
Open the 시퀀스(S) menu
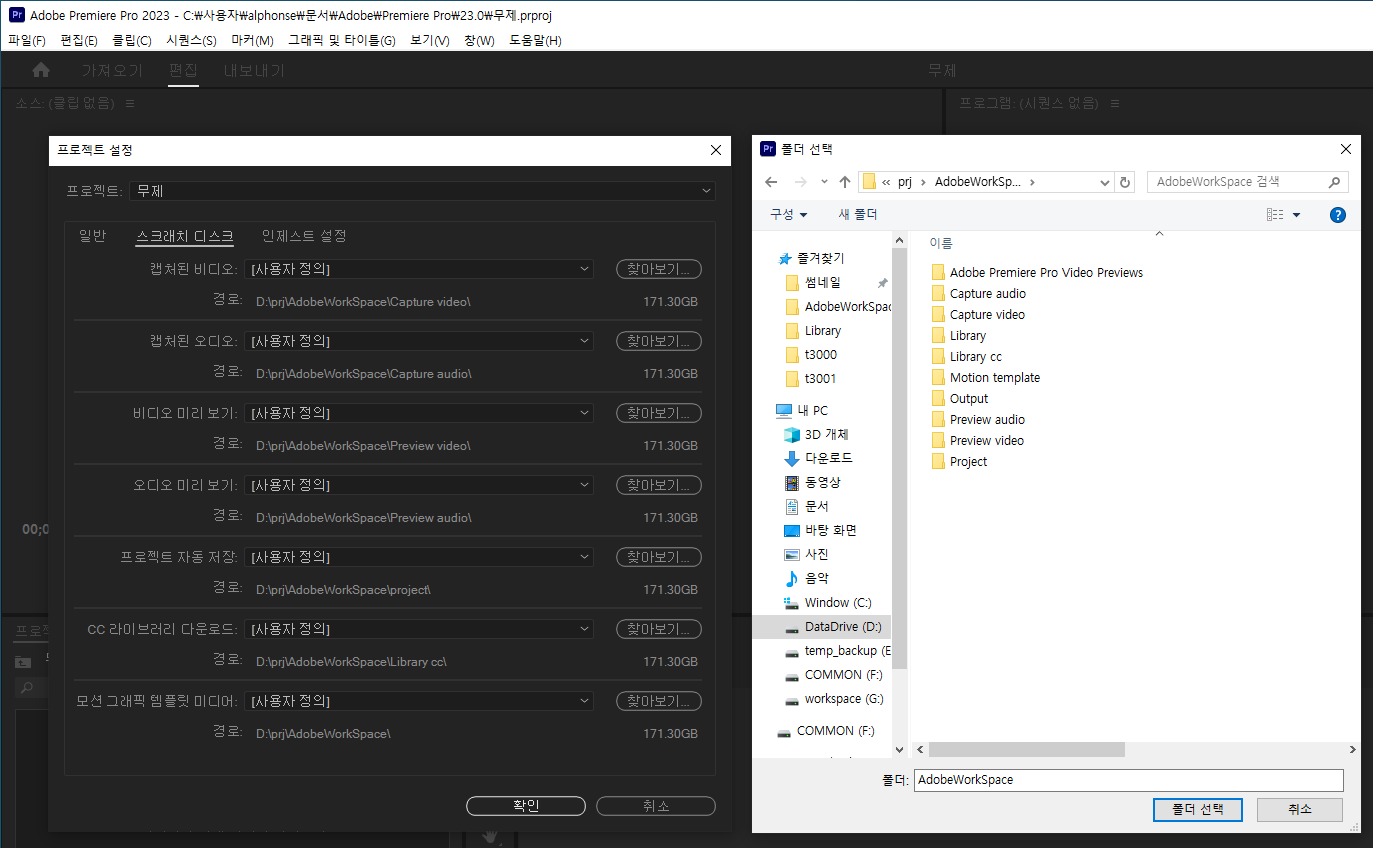[191, 40]
